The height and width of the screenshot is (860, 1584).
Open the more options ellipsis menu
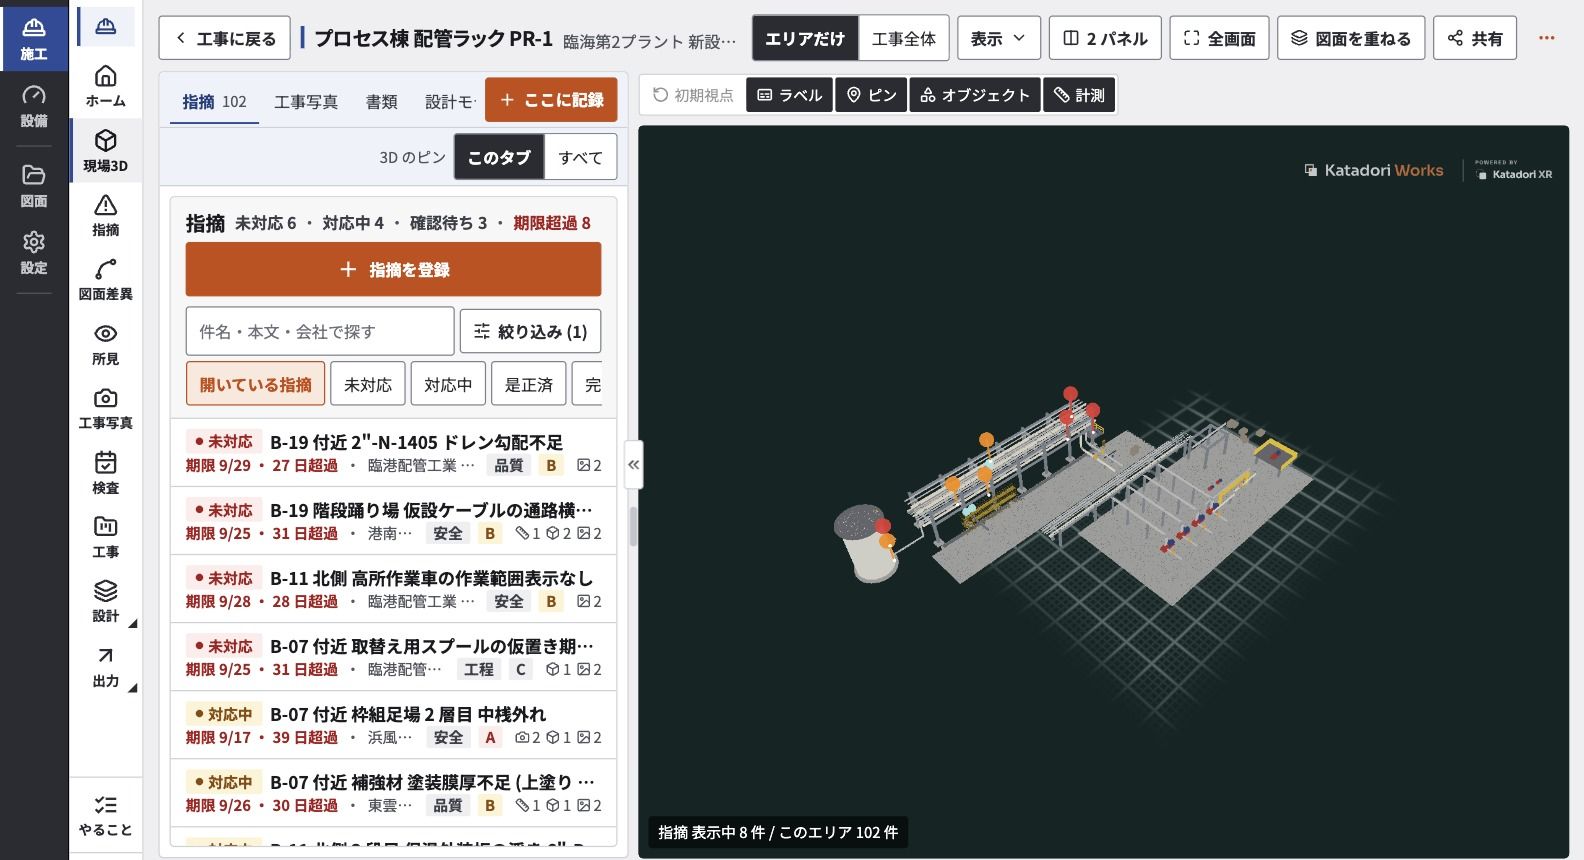pos(1547,38)
